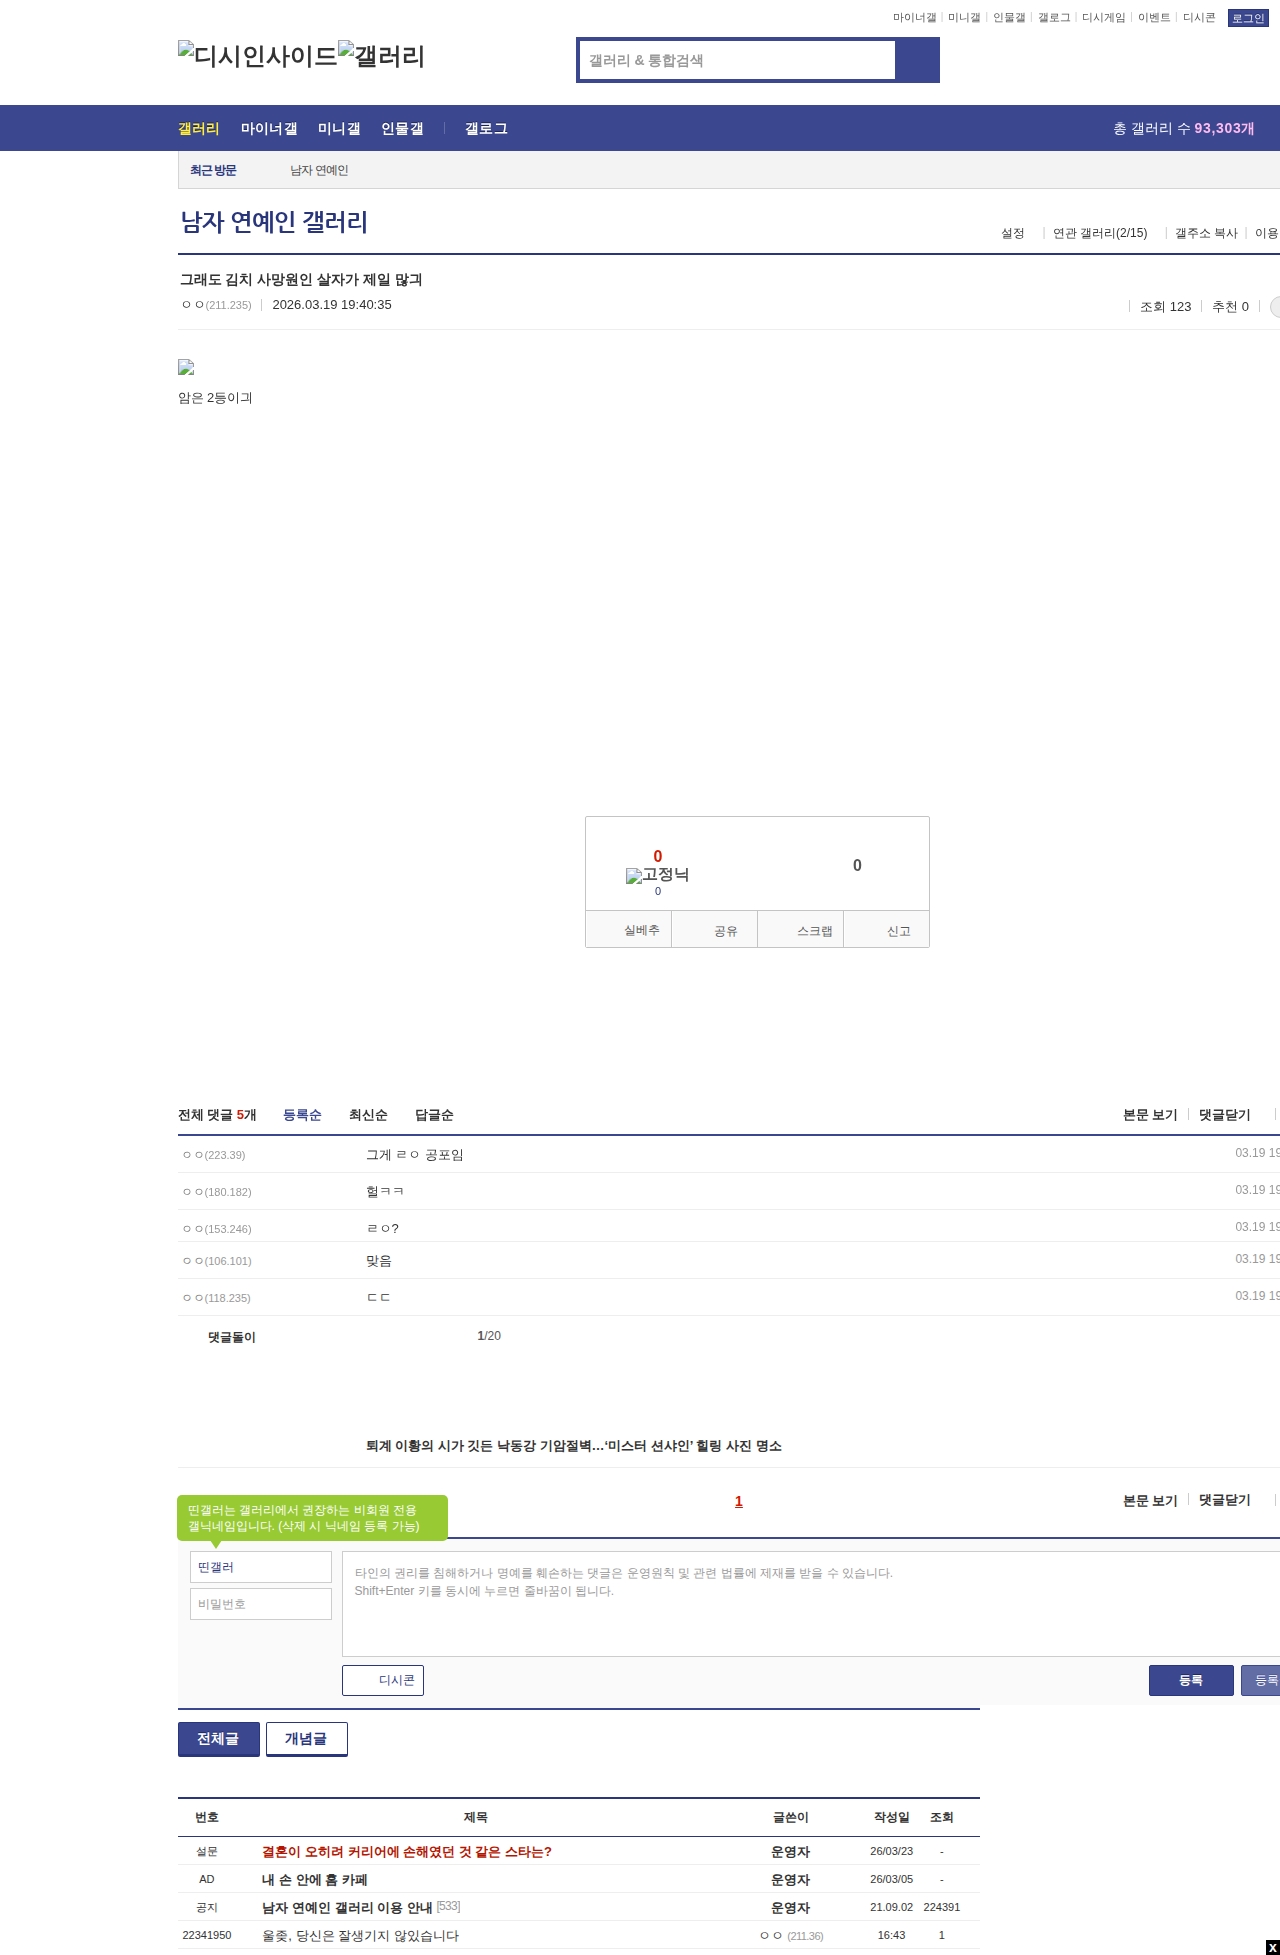Image resolution: width=1280 pixels, height=1955 pixels.
Task: Collapse comments with 댓글닫기 beside page number 1
Action: [x=1225, y=1500]
